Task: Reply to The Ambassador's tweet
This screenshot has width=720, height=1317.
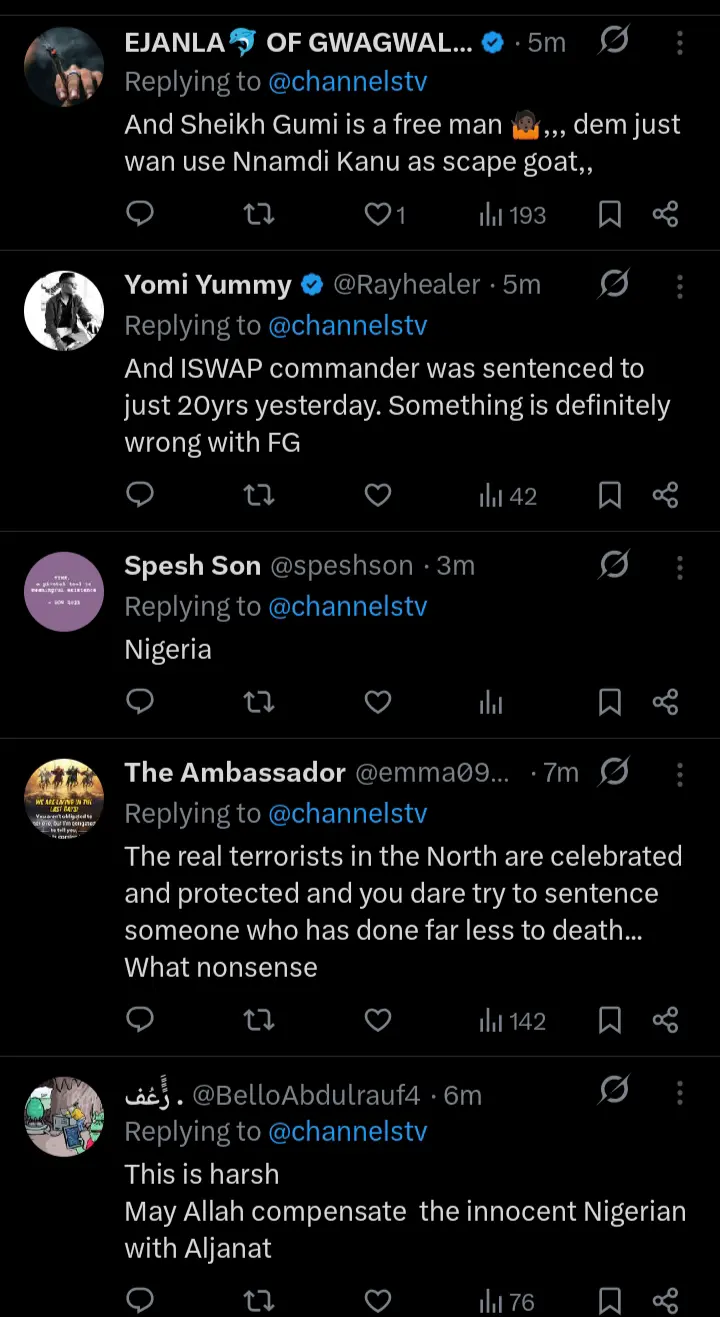Action: [141, 1020]
